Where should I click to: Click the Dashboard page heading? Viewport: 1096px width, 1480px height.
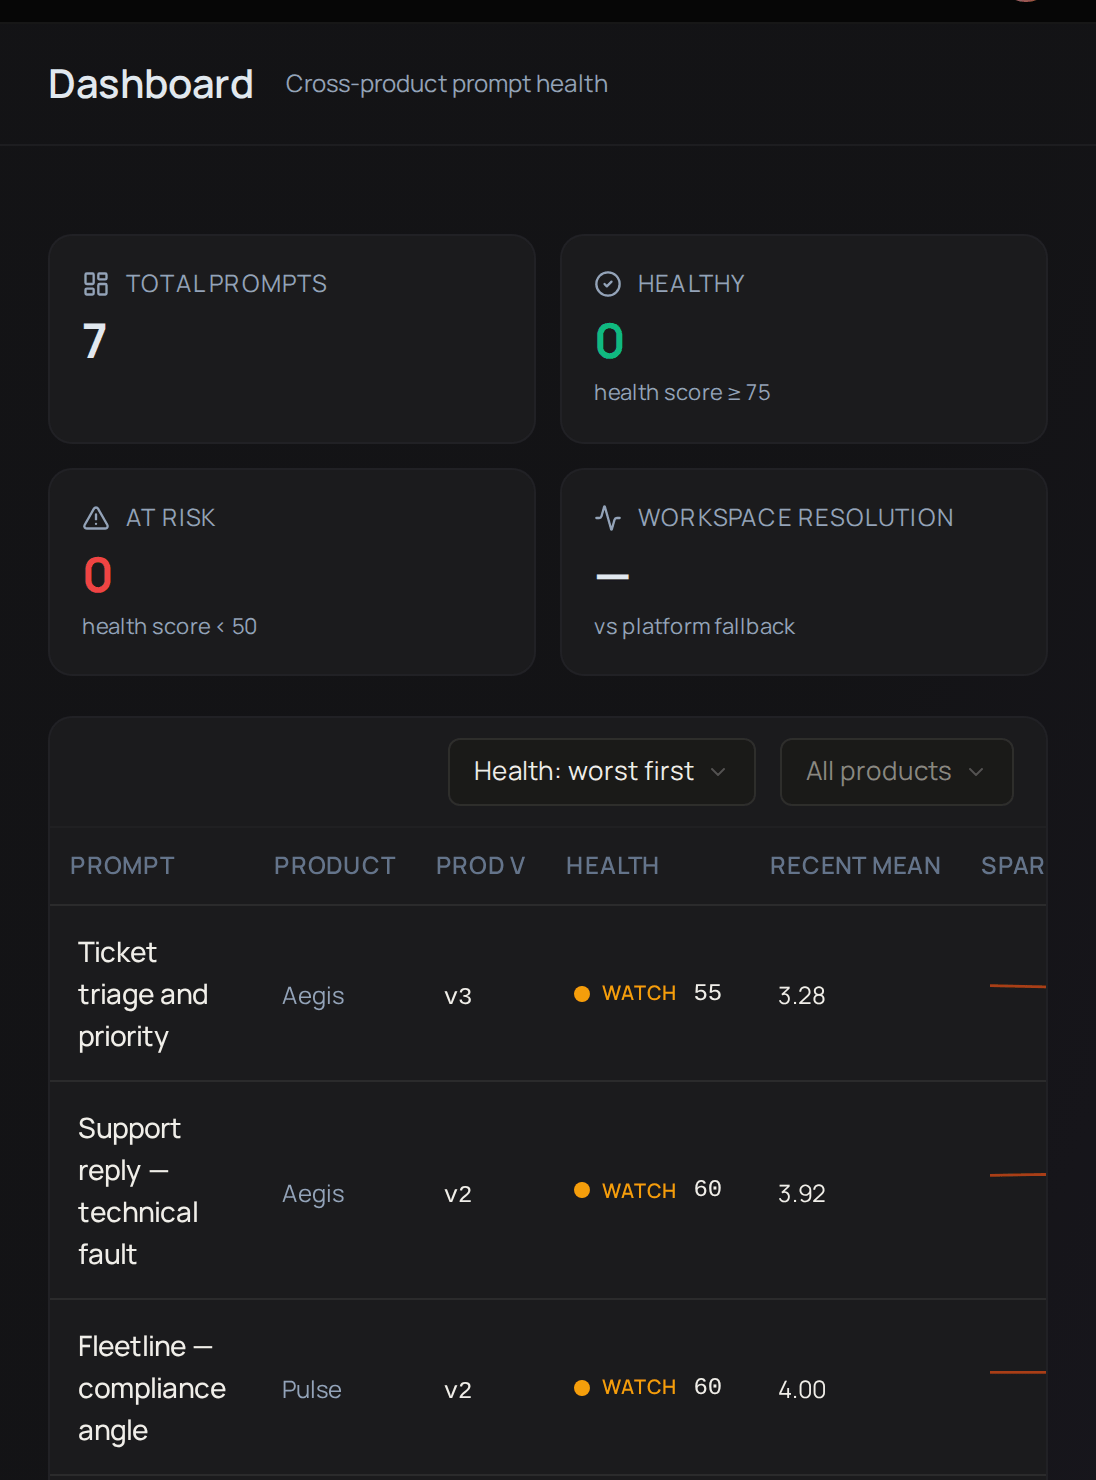click(151, 84)
